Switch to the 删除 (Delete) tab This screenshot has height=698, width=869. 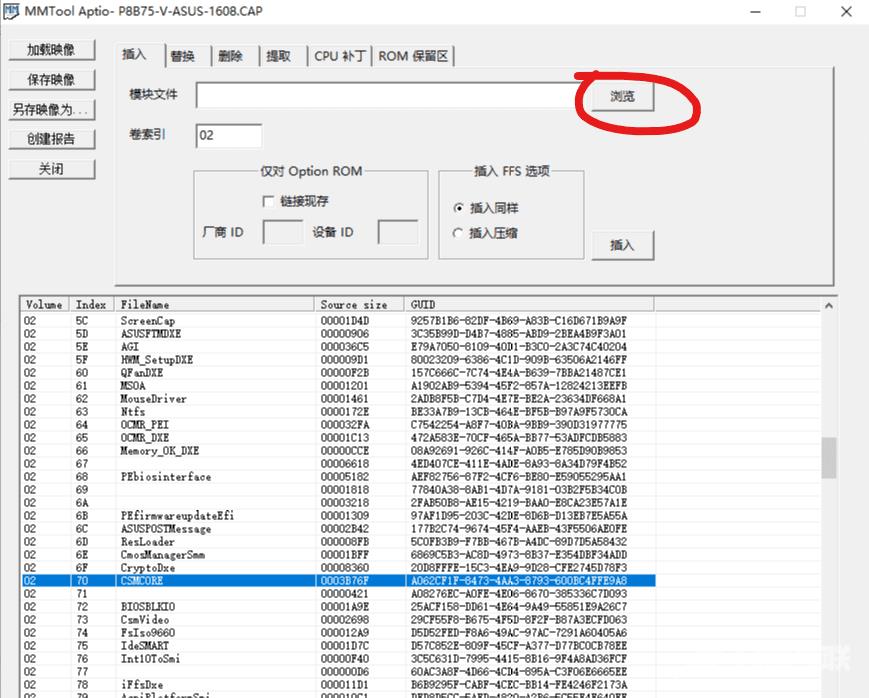point(231,56)
